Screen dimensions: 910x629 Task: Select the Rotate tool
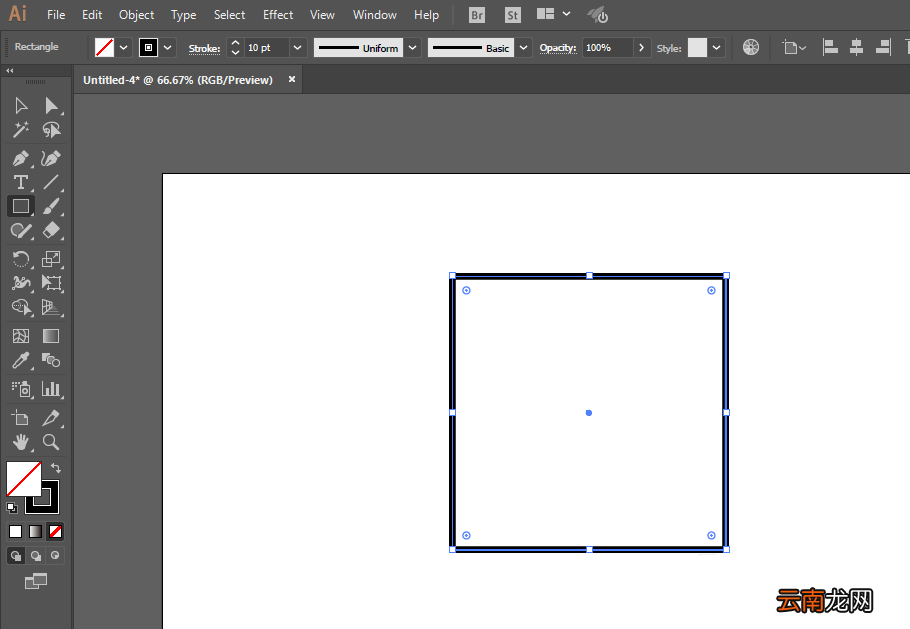click(21, 259)
